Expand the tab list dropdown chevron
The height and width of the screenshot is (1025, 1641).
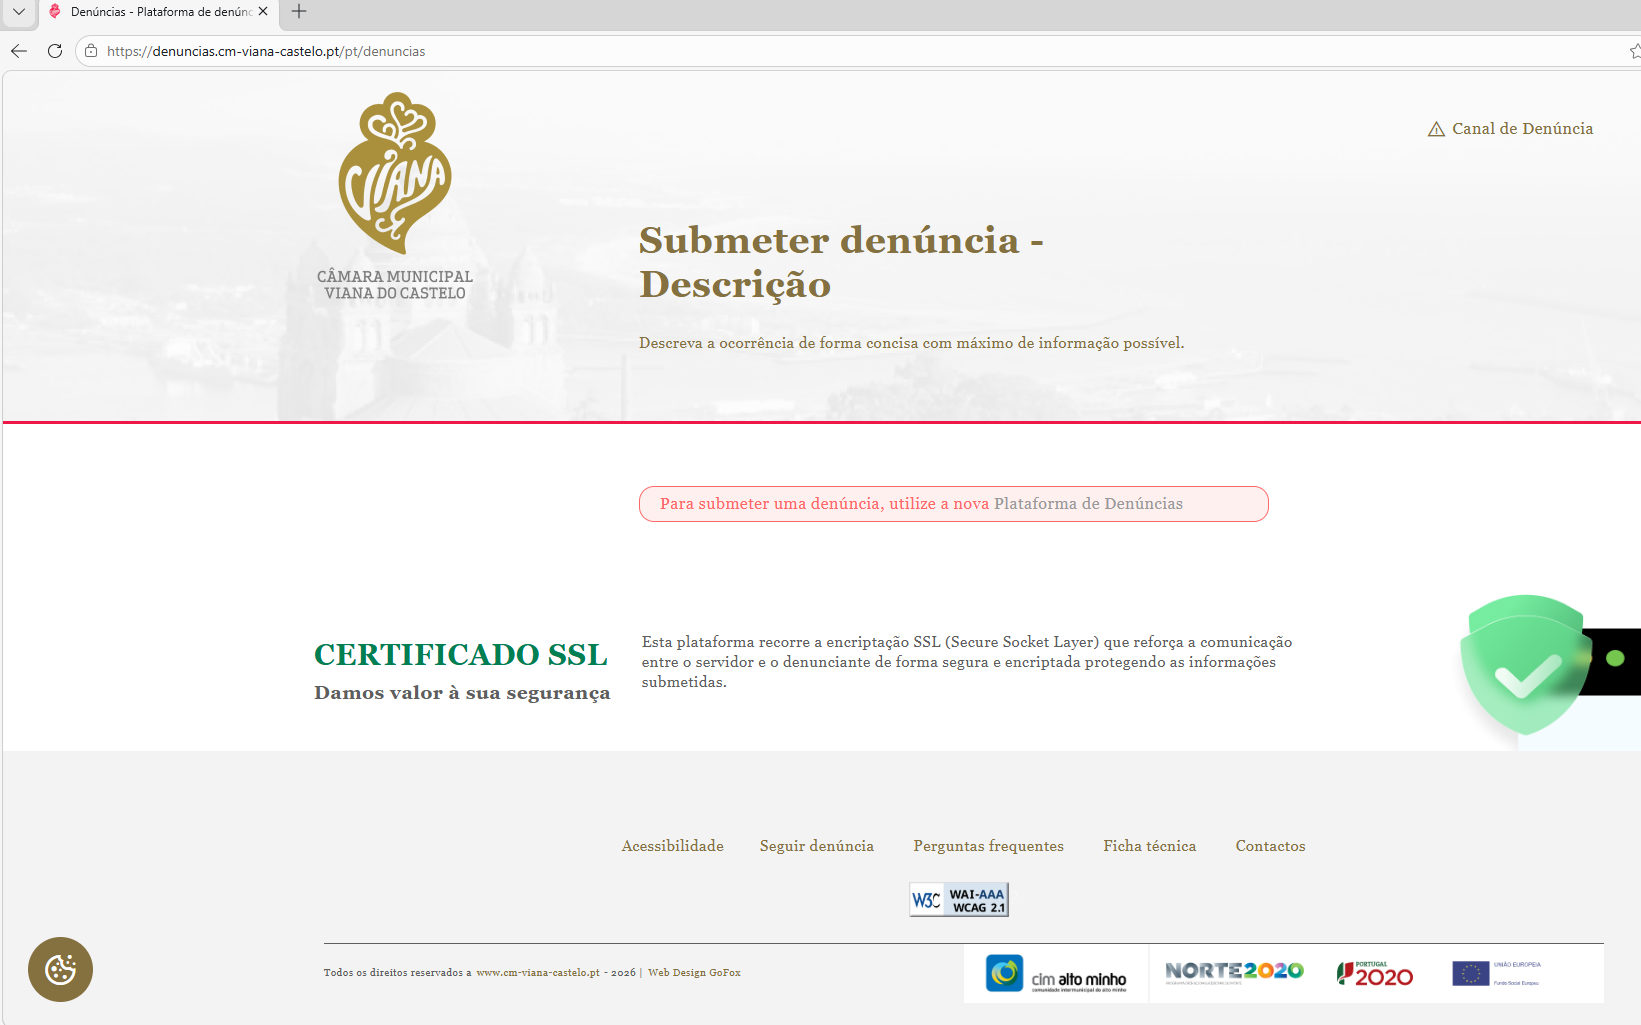18,12
